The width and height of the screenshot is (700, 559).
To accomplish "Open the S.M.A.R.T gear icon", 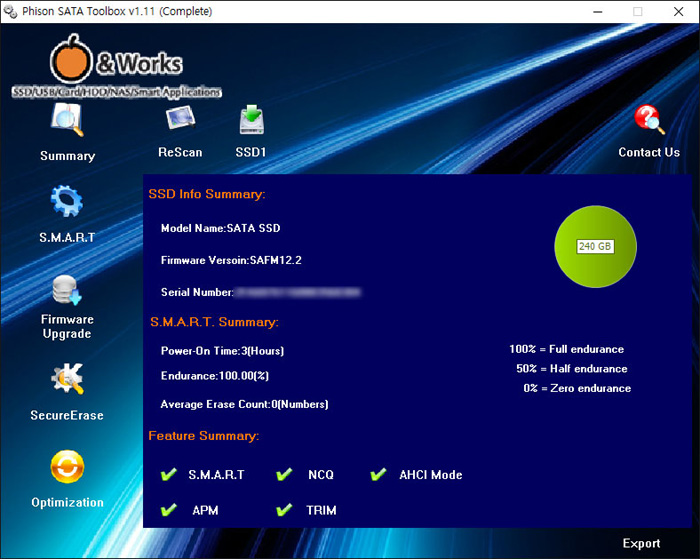I will [67, 201].
